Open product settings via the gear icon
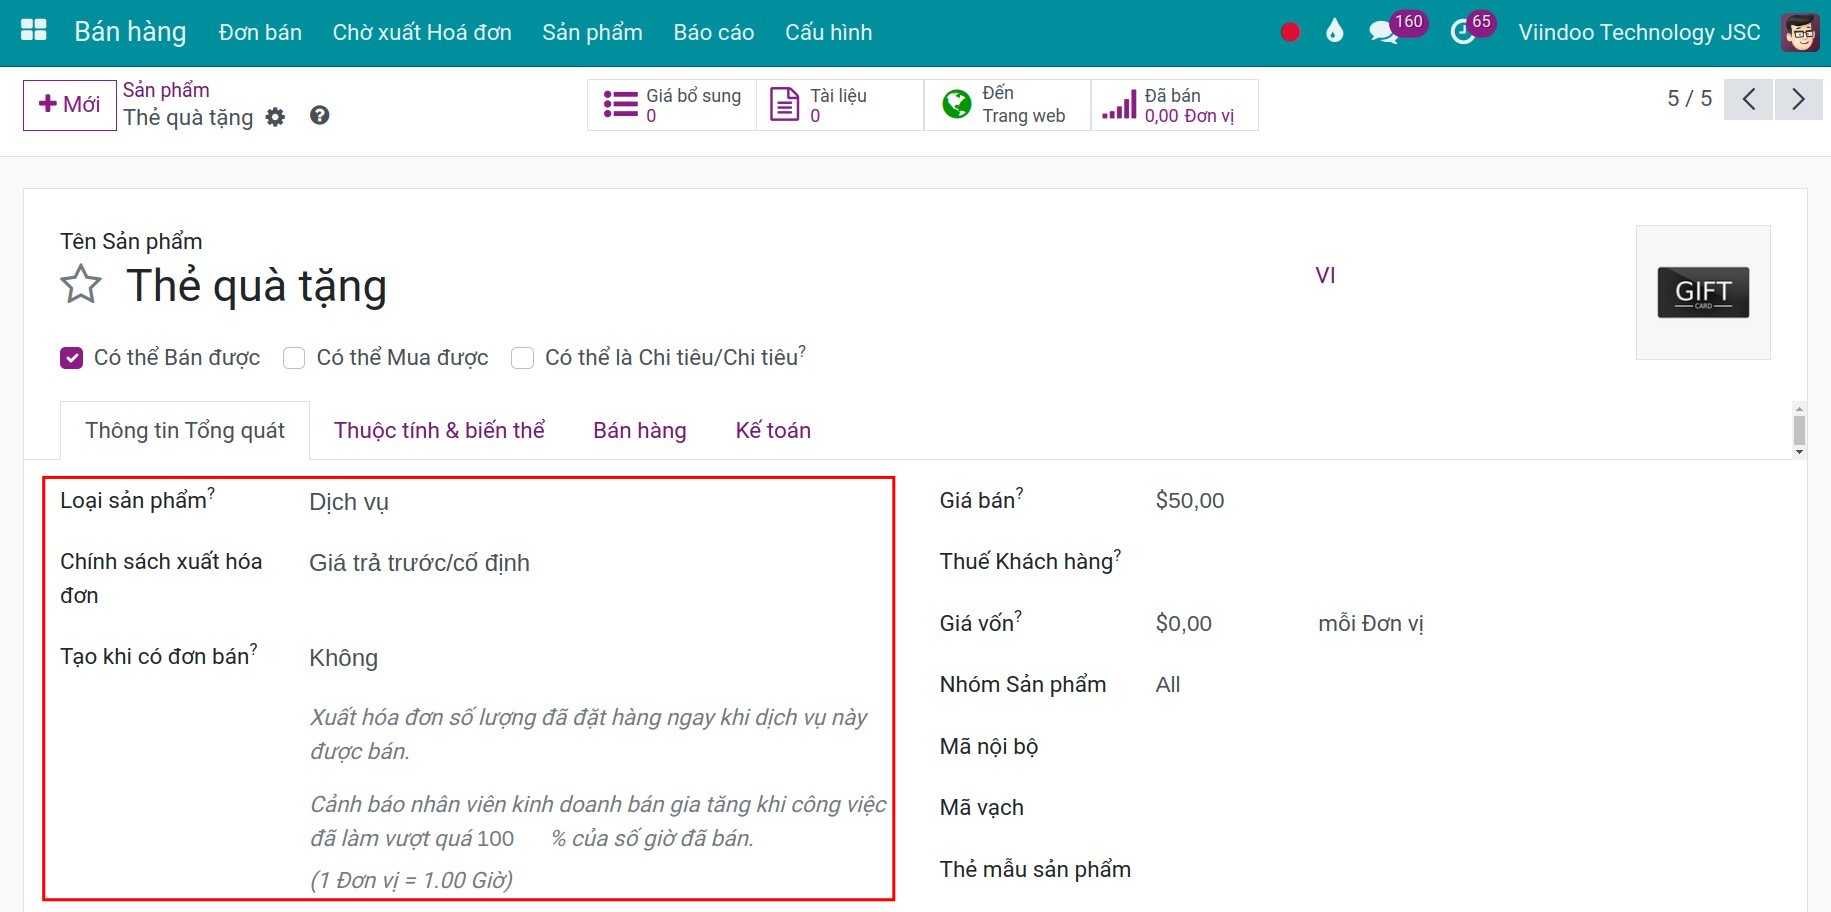This screenshot has height=912, width=1831. [x=275, y=117]
